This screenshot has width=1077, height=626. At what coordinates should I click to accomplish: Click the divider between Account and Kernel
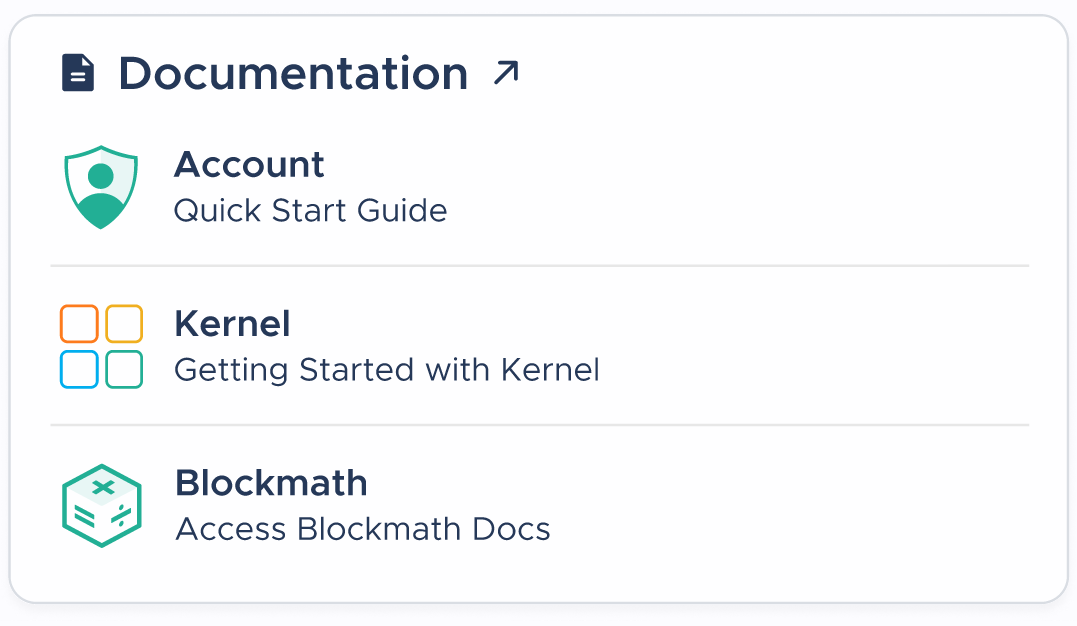(x=540, y=265)
